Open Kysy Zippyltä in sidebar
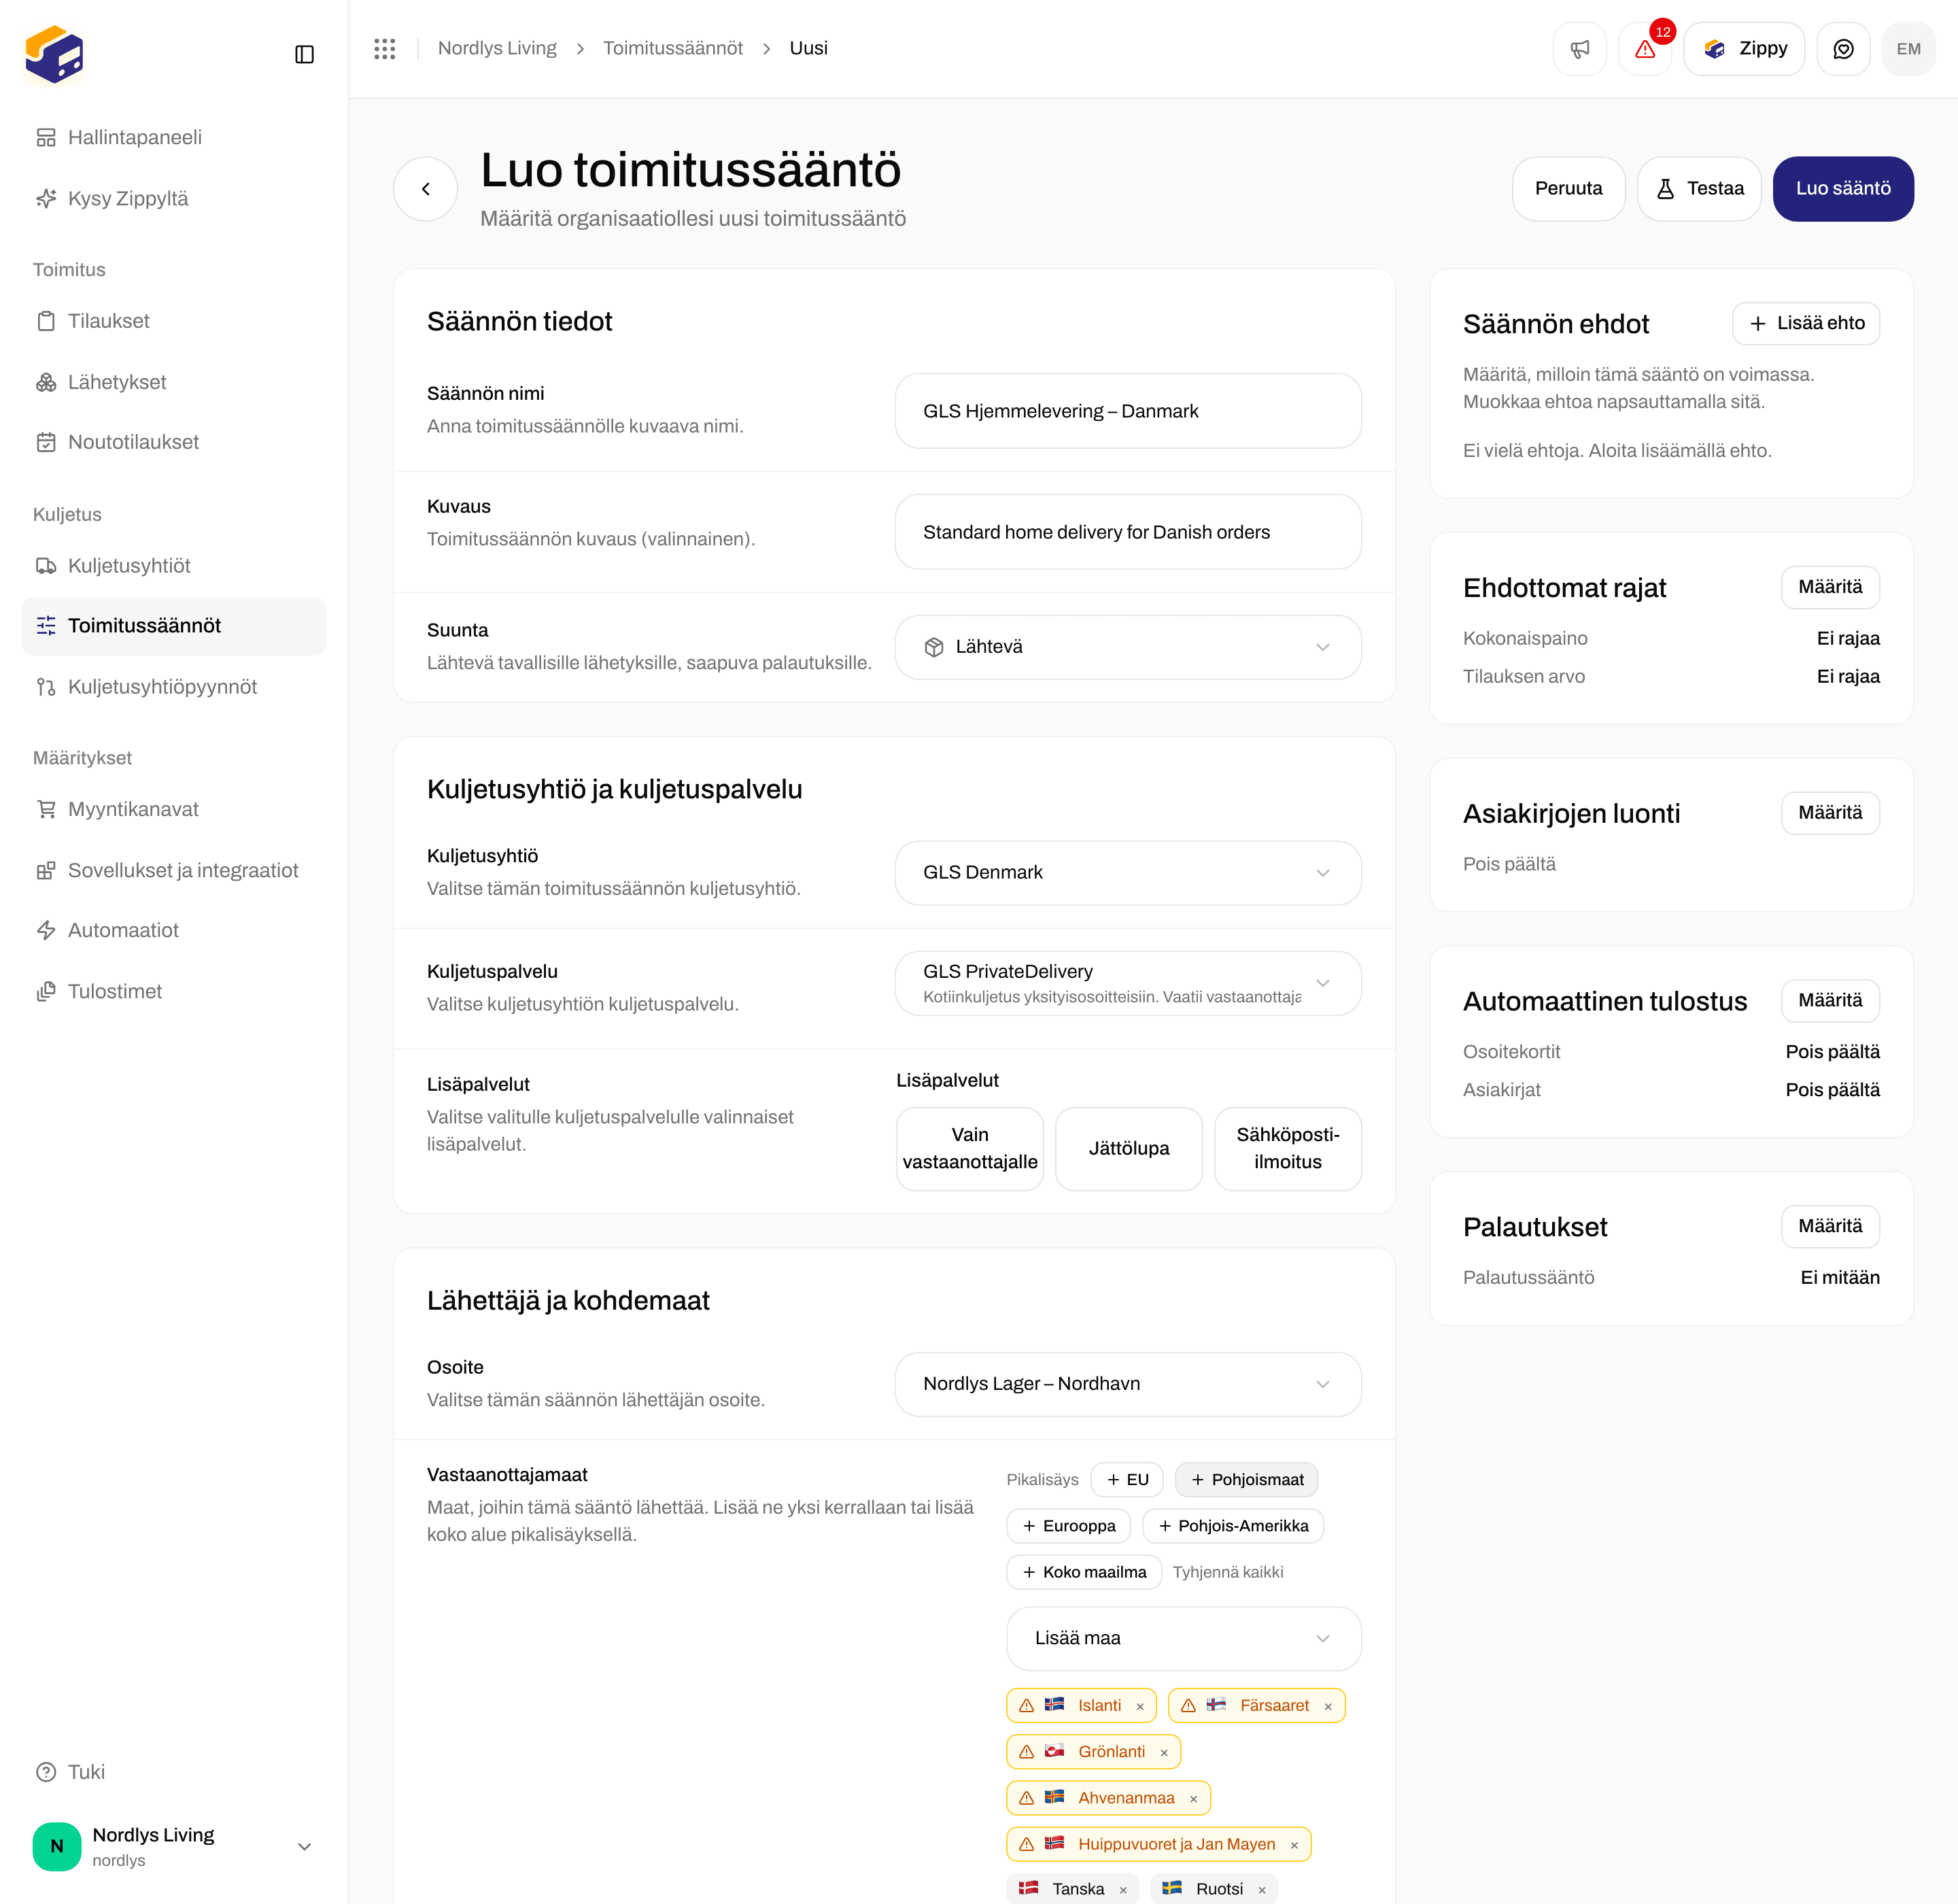The width and height of the screenshot is (1958, 1904). (x=174, y=198)
